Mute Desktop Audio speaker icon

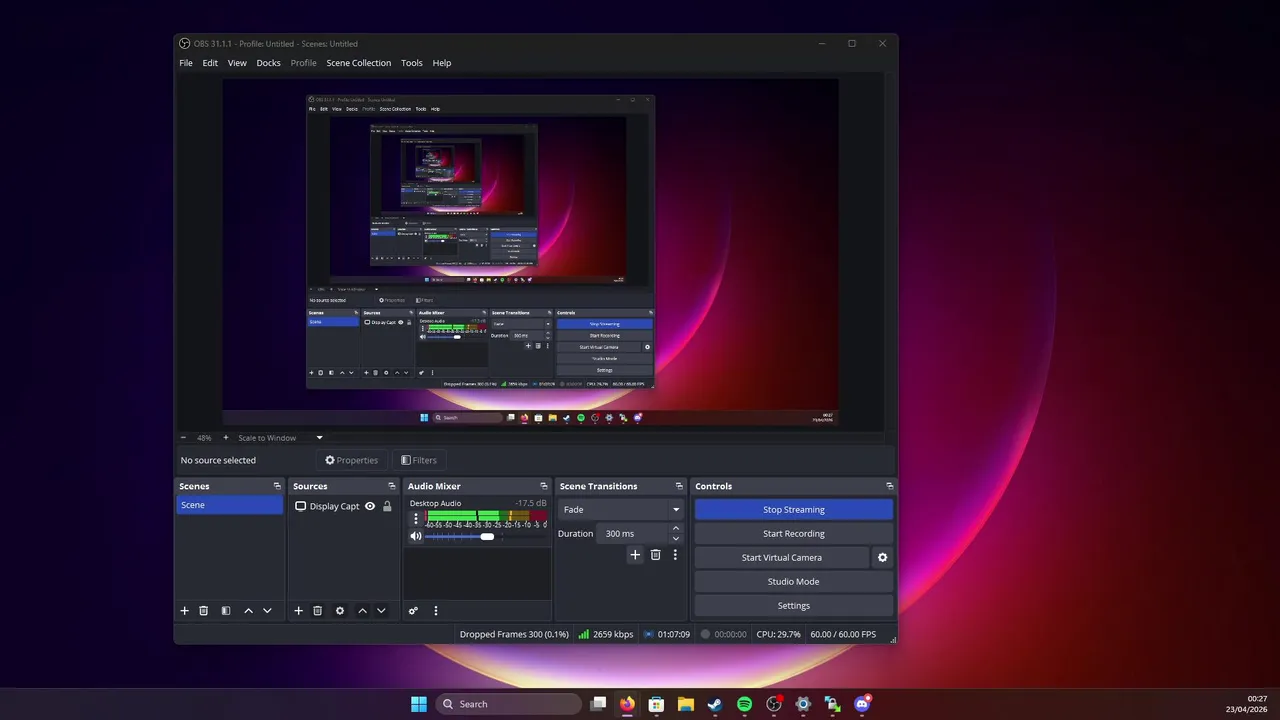pos(416,536)
